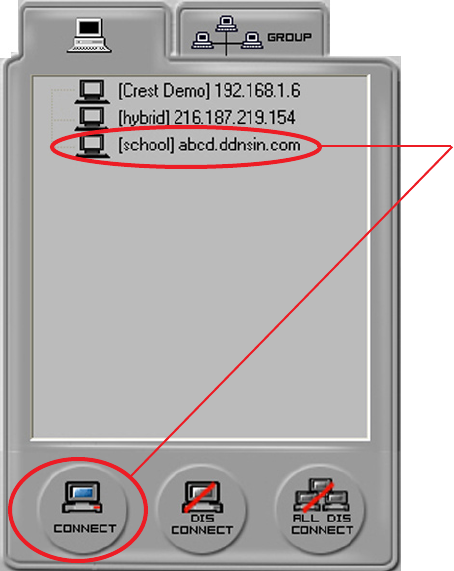The width and height of the screenshot is (454, 571).
Task: Select the [school] site name
Action: pyautogui.click(x=146, y=145)
